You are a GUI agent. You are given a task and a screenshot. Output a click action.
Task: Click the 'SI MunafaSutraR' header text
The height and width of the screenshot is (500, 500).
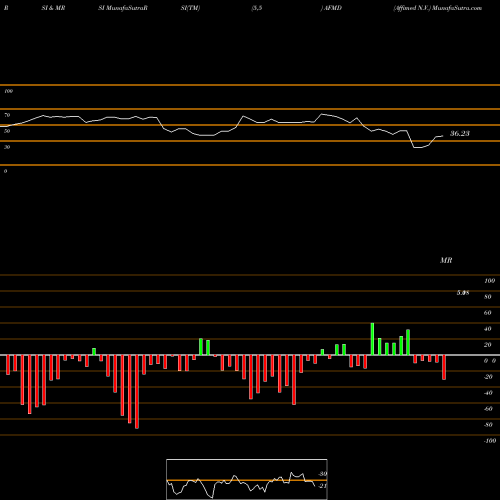123,8
